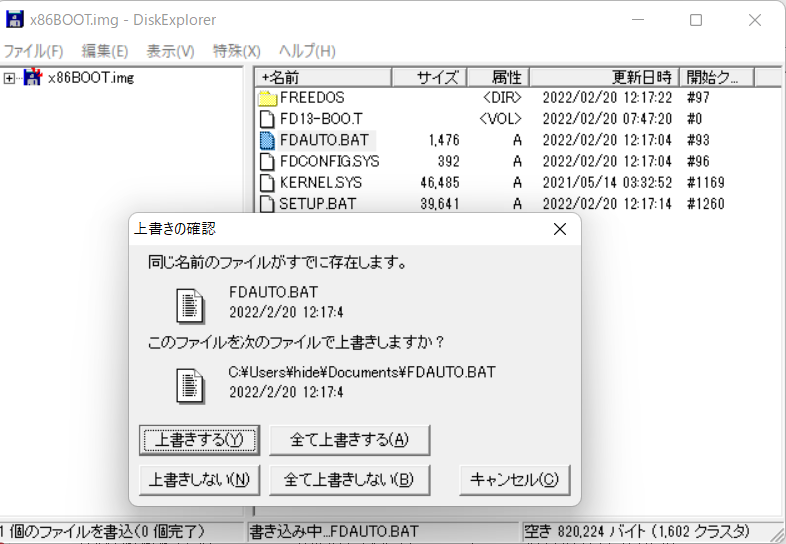Sort by the 更新日時 column header
This screenshot has width=786, height=544.
605,78
